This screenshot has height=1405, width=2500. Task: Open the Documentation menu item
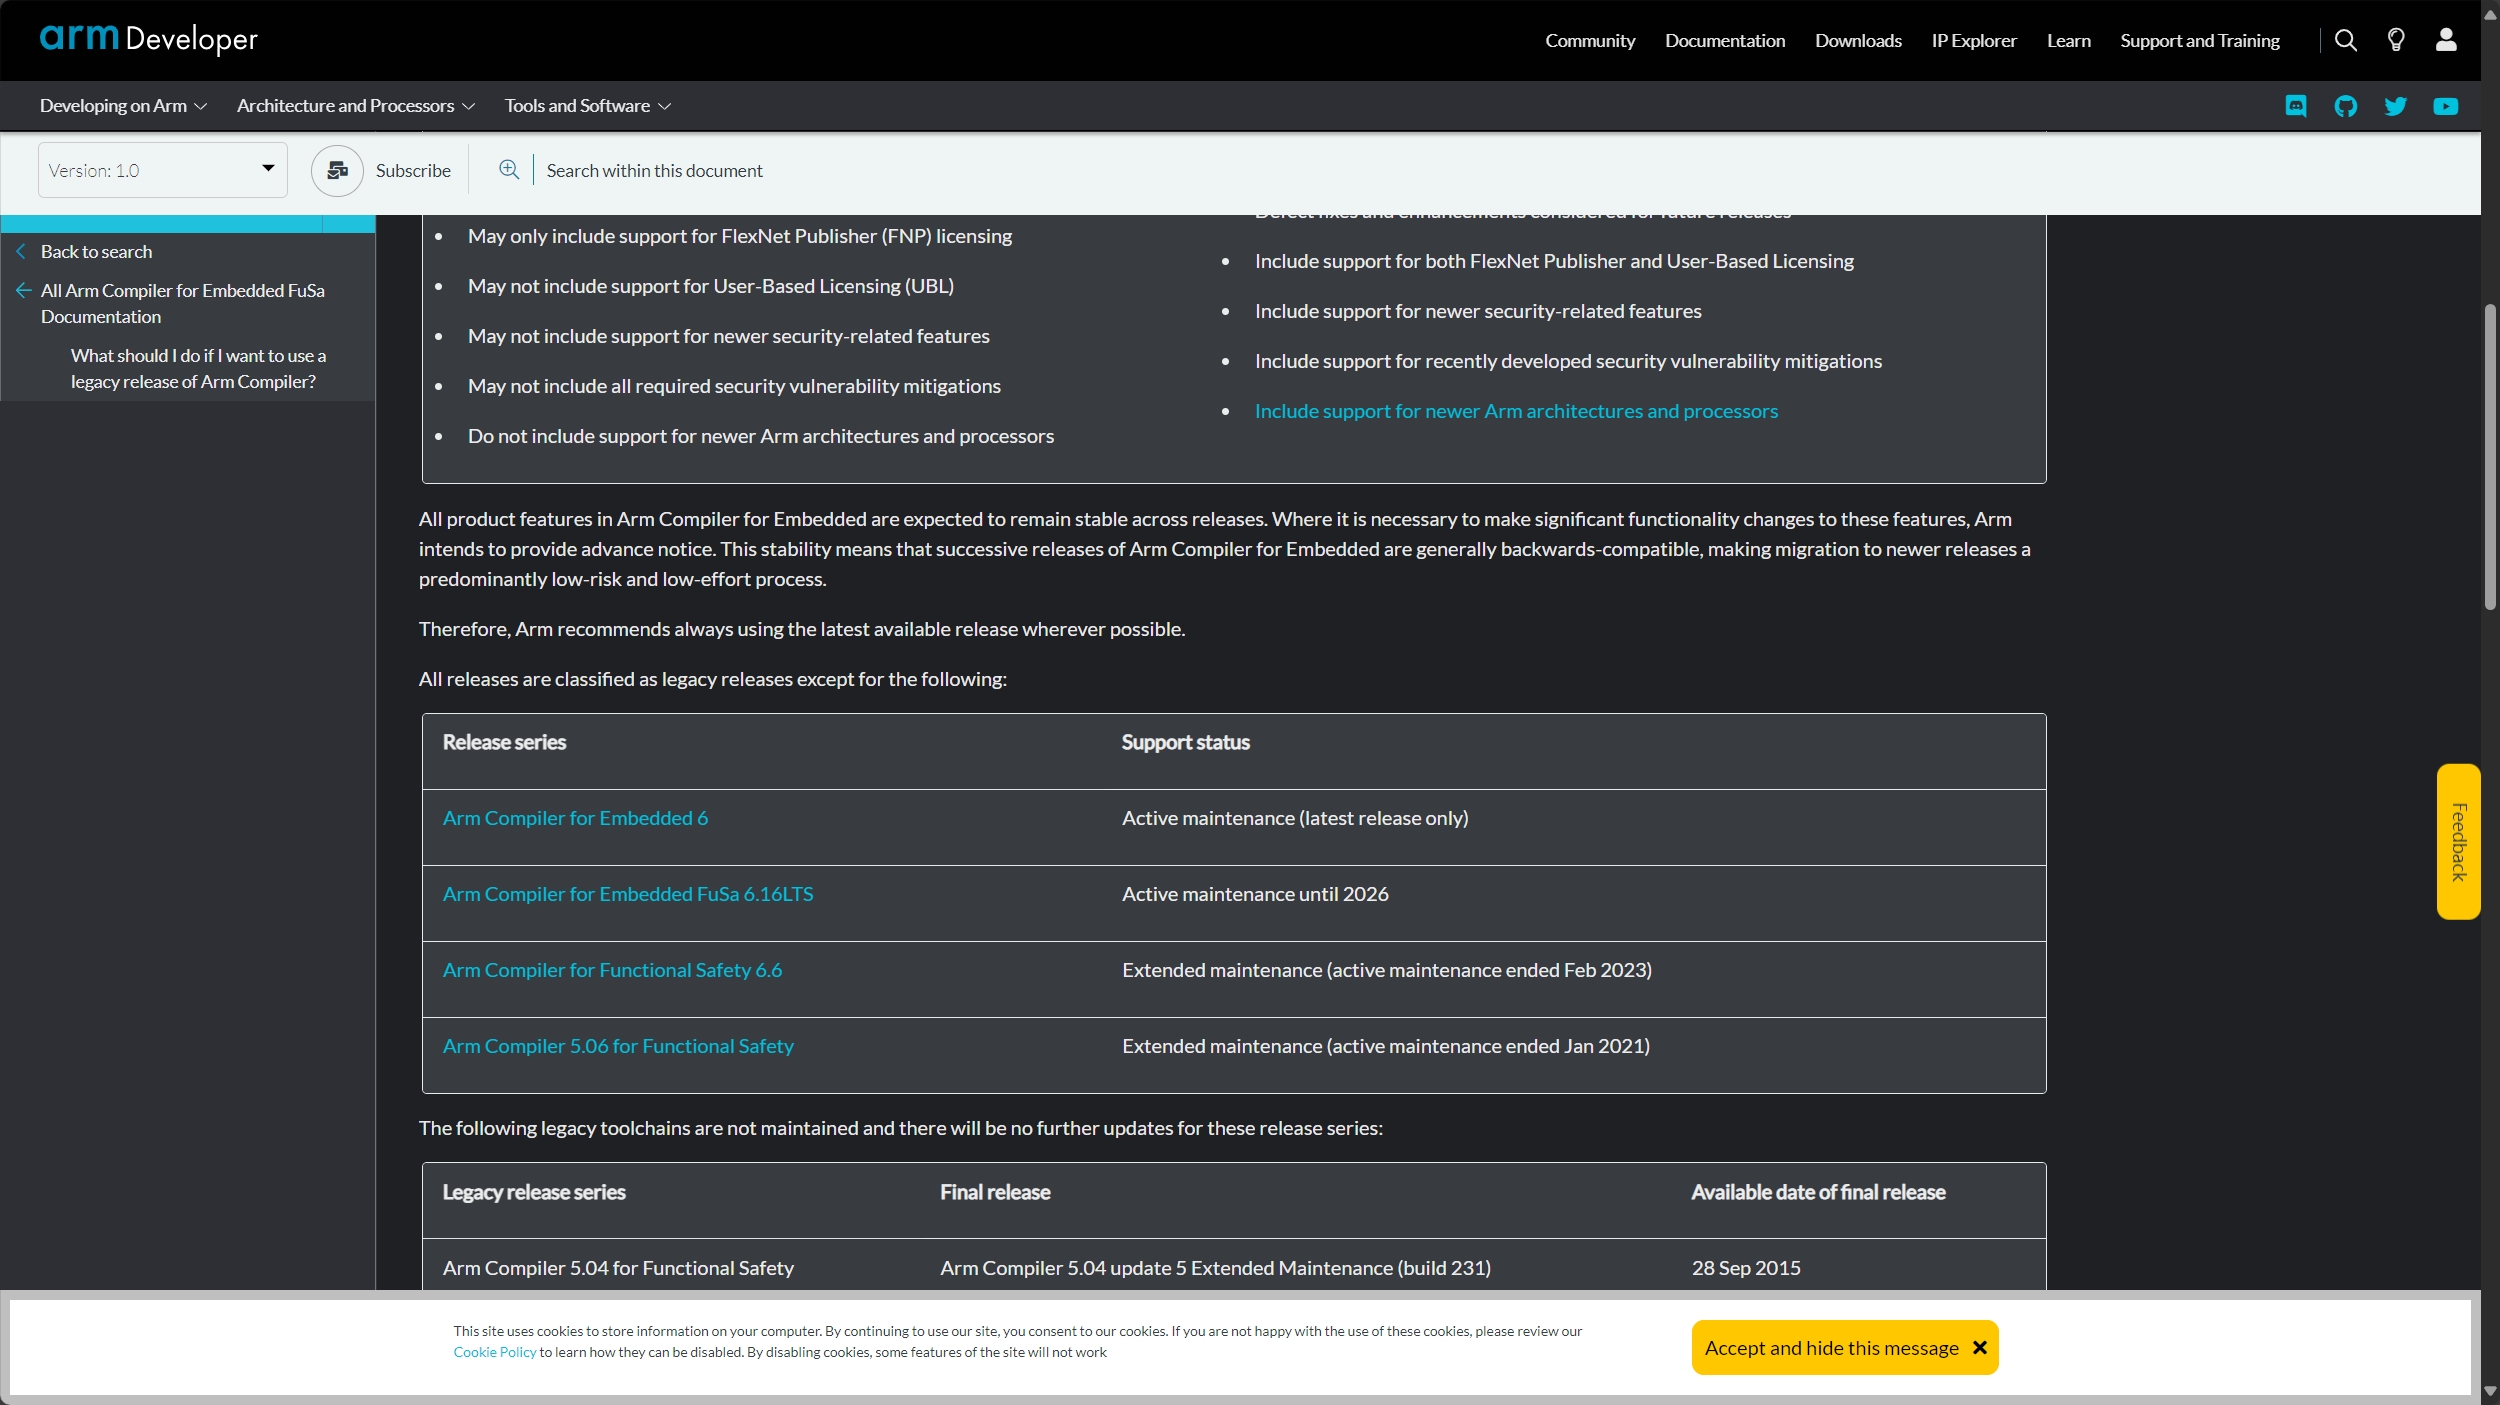click(x=1724, y=41)
